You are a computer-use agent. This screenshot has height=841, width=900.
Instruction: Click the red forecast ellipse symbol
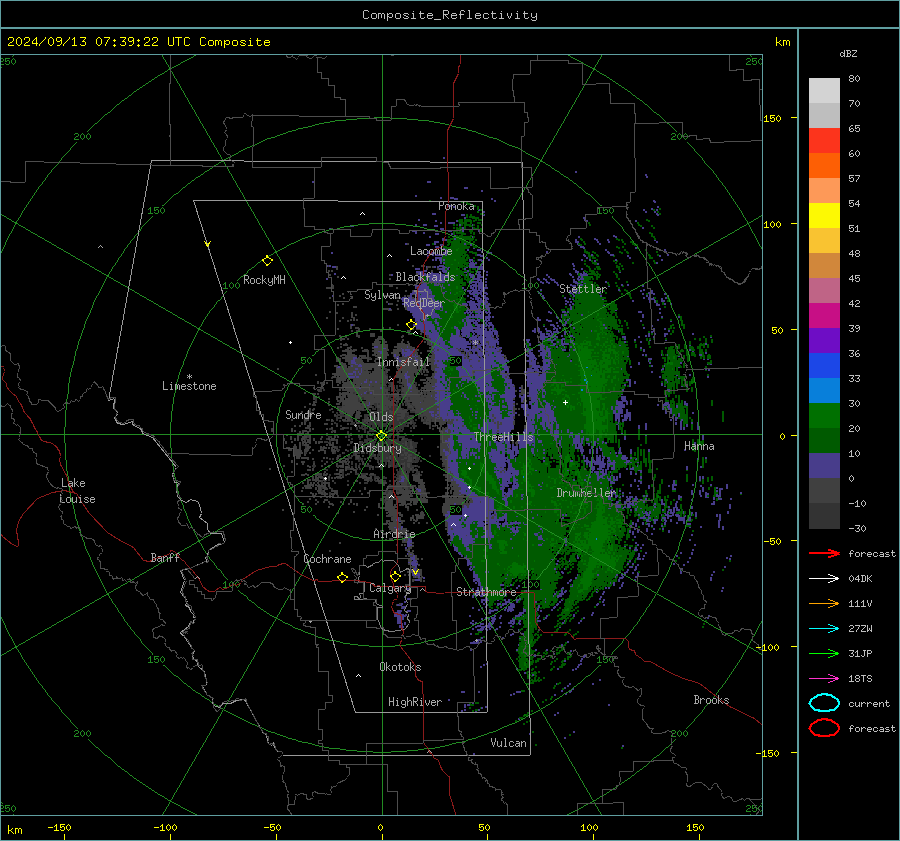[x=824, y=728]
